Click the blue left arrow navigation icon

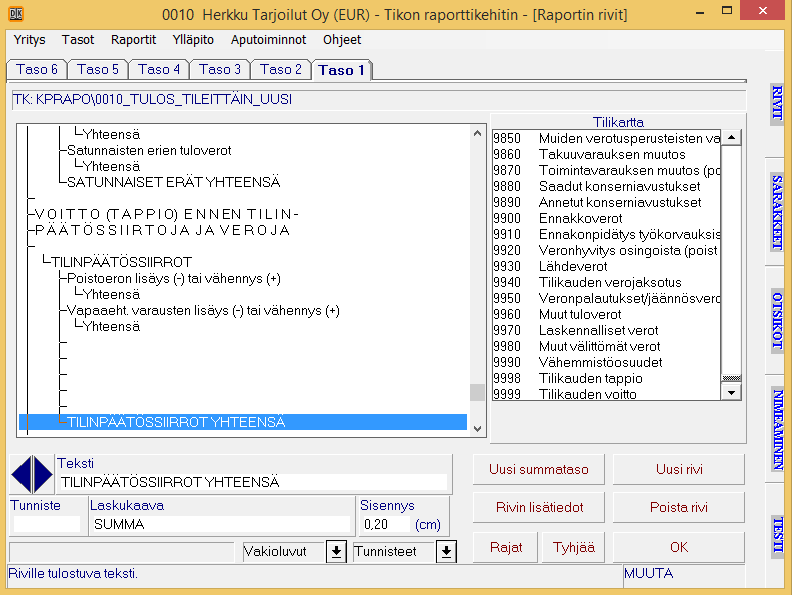point(21,474)
